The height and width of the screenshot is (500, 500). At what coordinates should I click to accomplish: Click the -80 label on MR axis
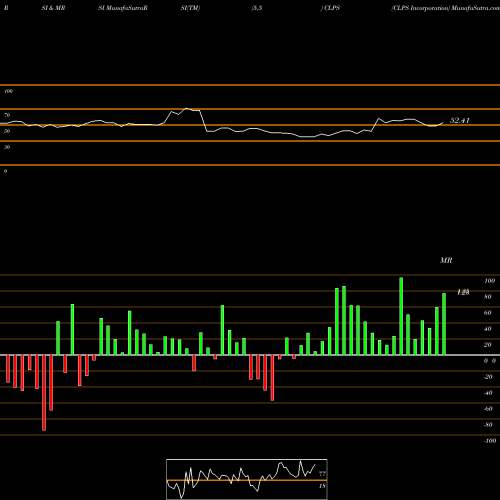pyautogui.click(x=488, y=425)
